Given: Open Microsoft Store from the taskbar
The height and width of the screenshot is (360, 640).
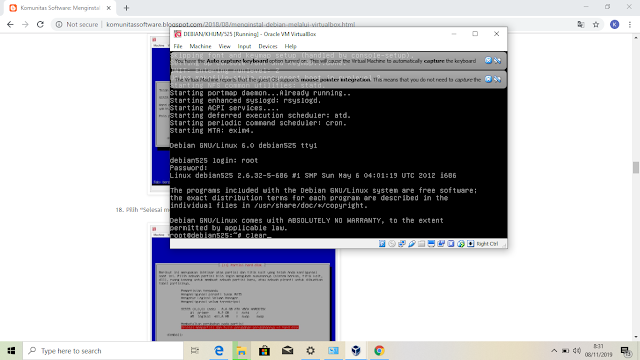Looking at the screenshot, I should (264, 351).
